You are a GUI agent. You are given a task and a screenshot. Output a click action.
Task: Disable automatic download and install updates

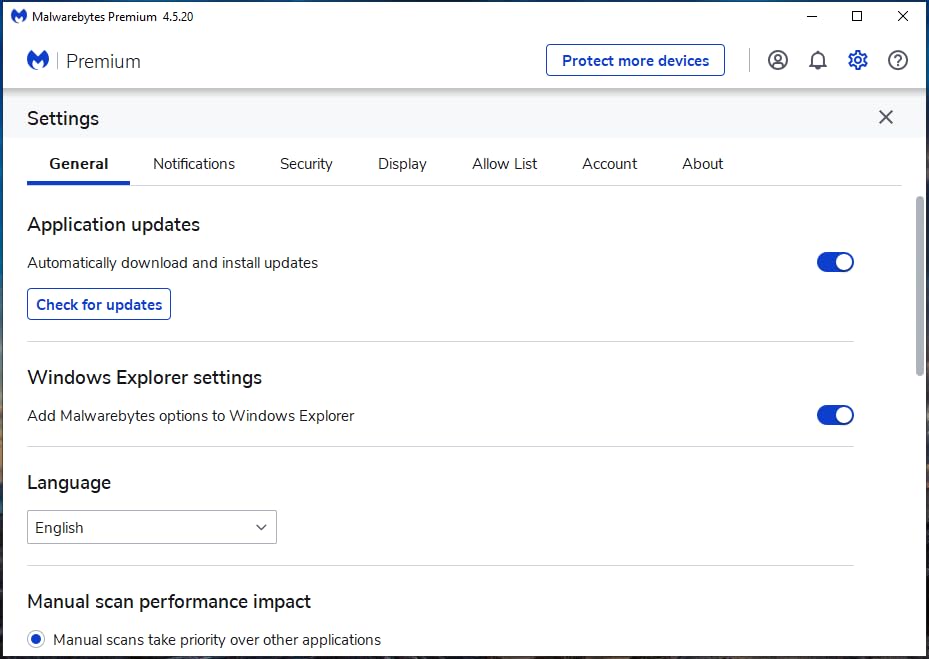click(835, 262)
